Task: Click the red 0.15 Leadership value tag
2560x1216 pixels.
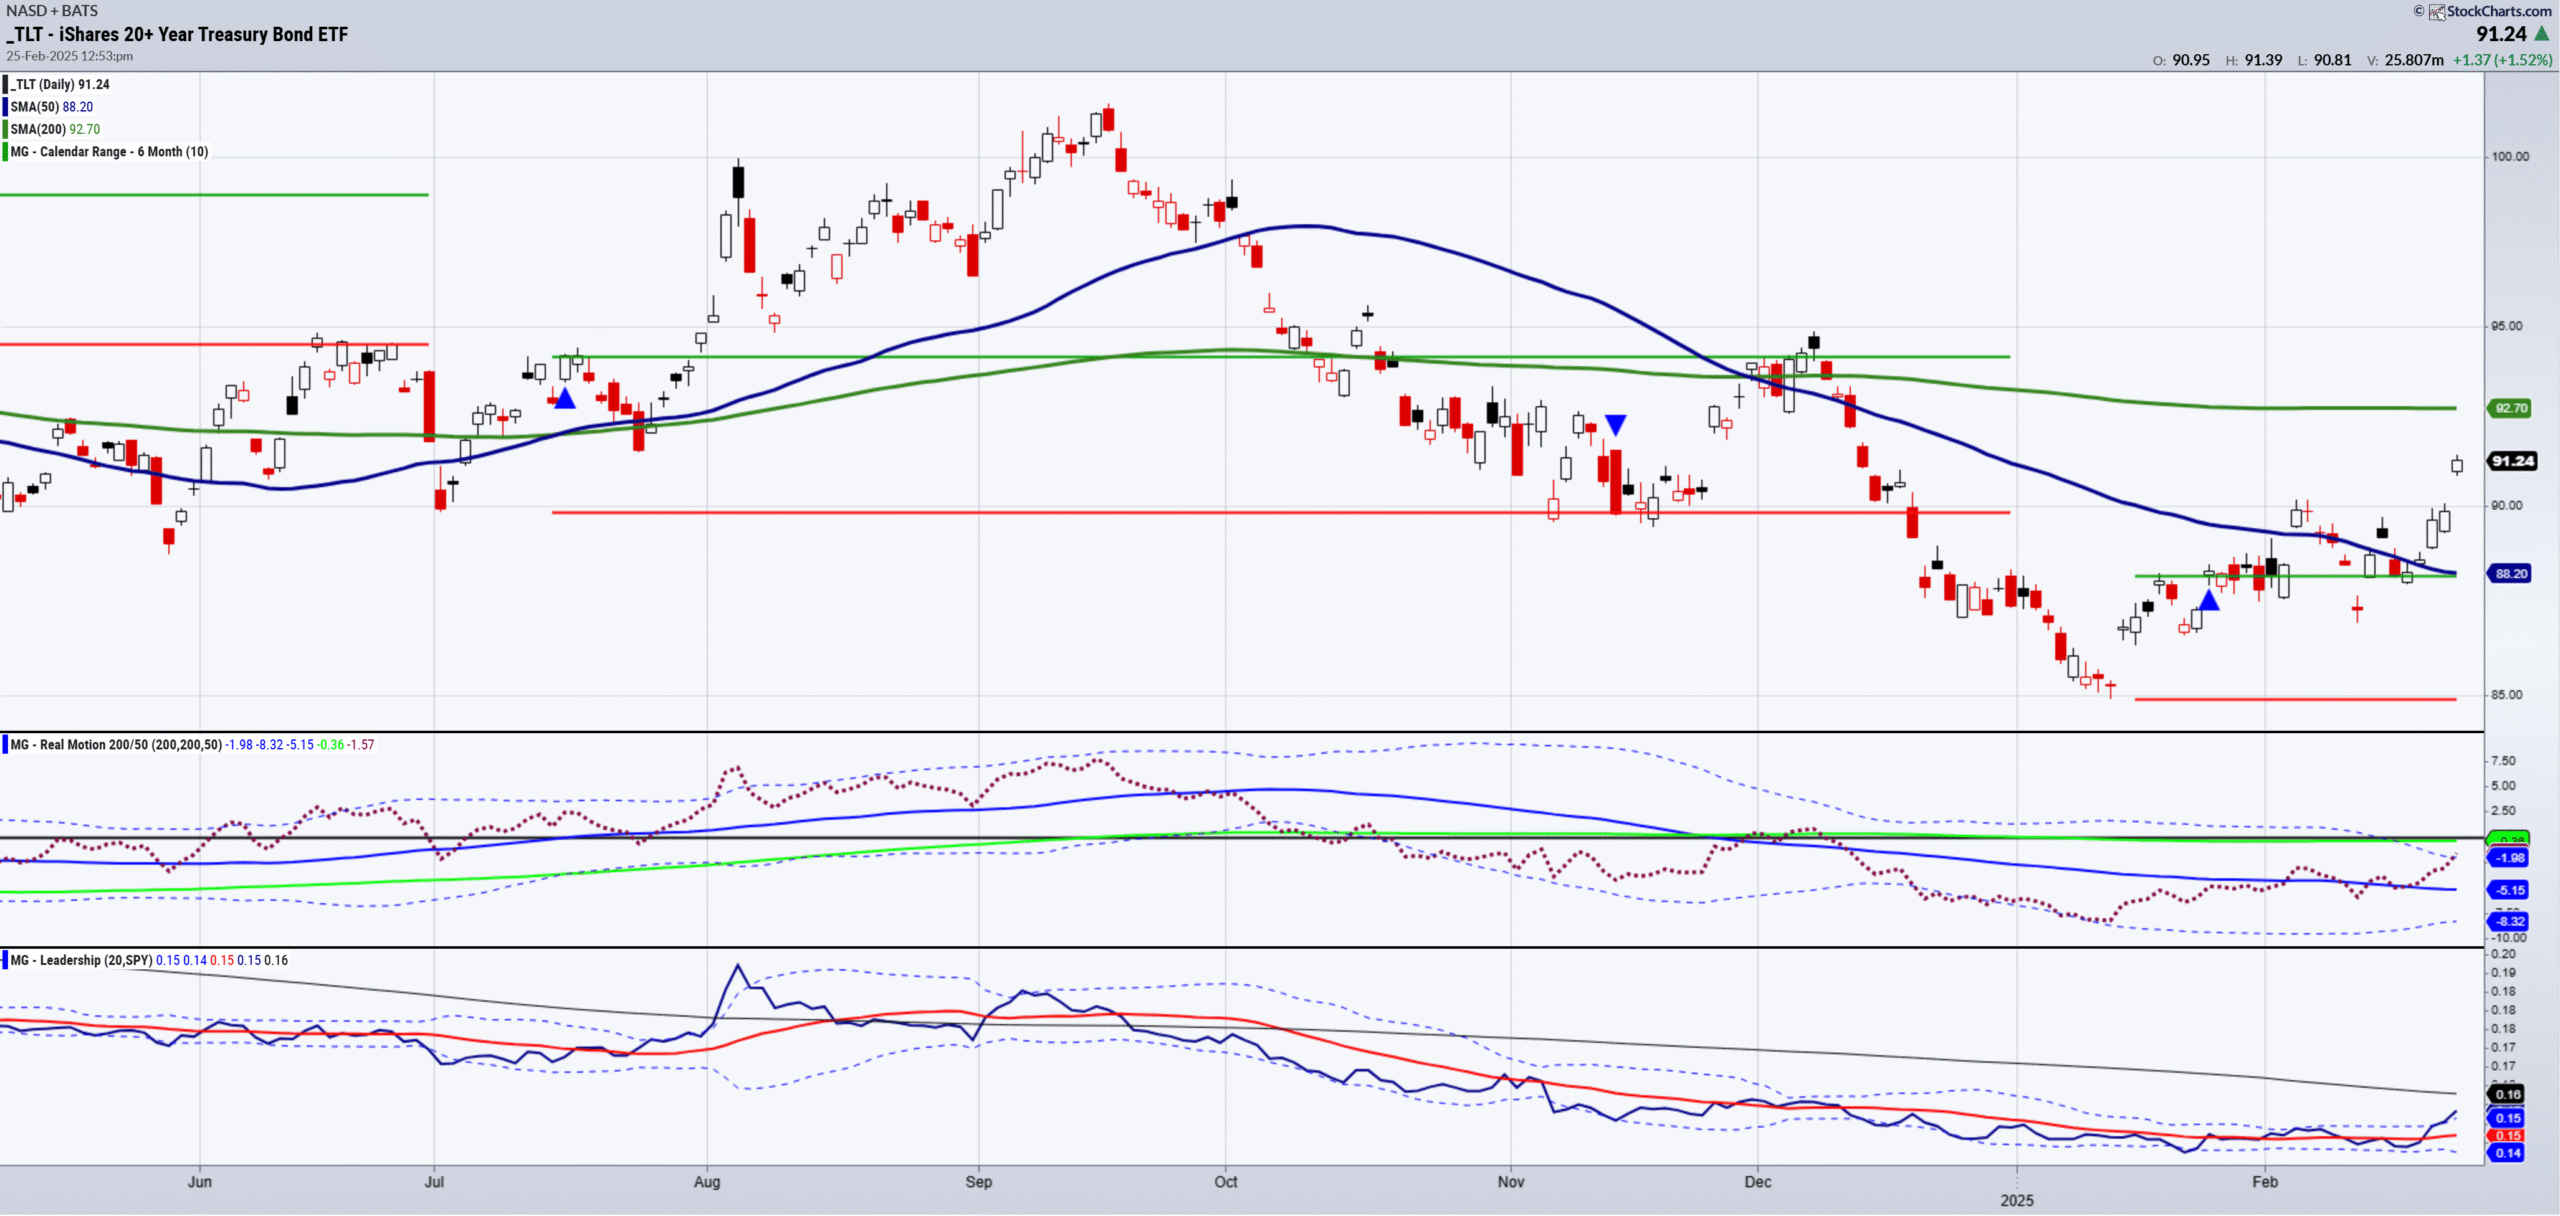Action: coord(2507,1136)
